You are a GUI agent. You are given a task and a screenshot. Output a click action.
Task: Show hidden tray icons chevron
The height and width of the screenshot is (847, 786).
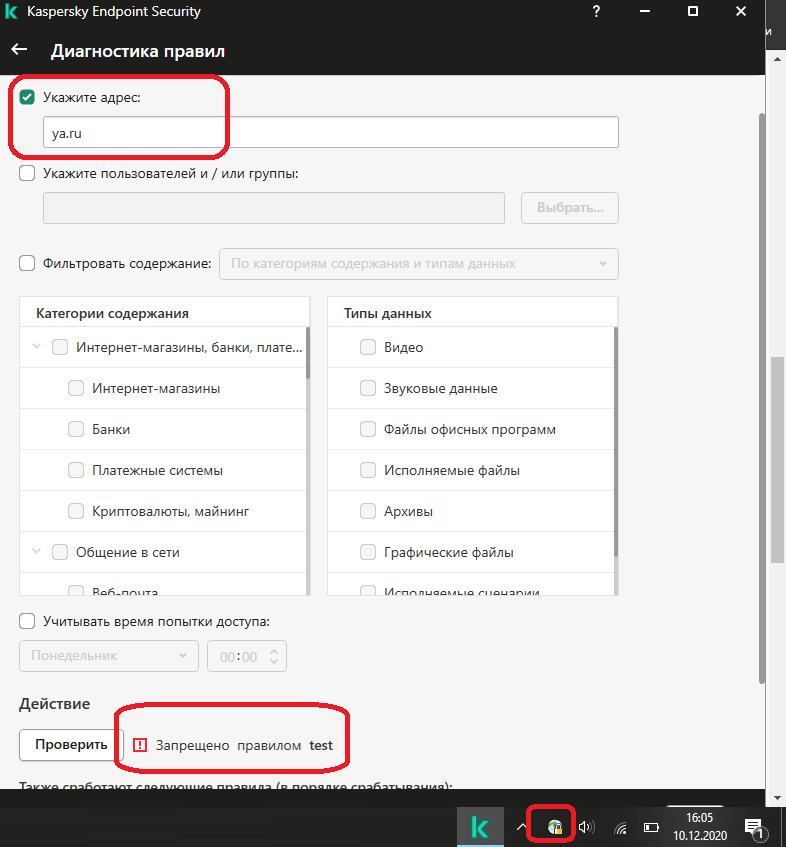click(x=521, y=826)
